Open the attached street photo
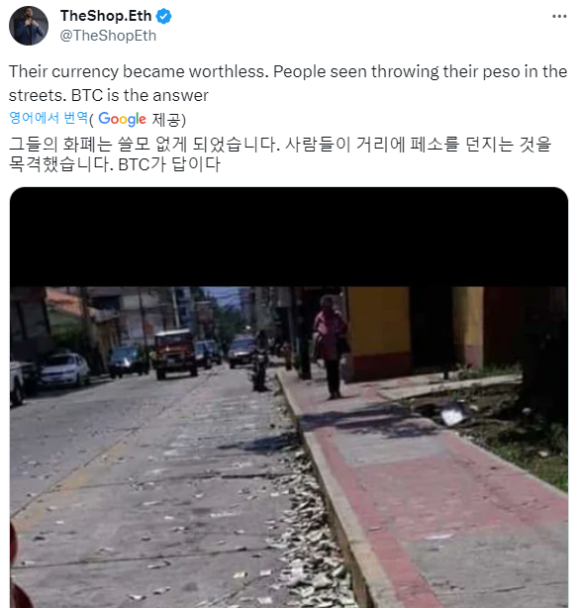The image size is (580, 608). (289, 447)
